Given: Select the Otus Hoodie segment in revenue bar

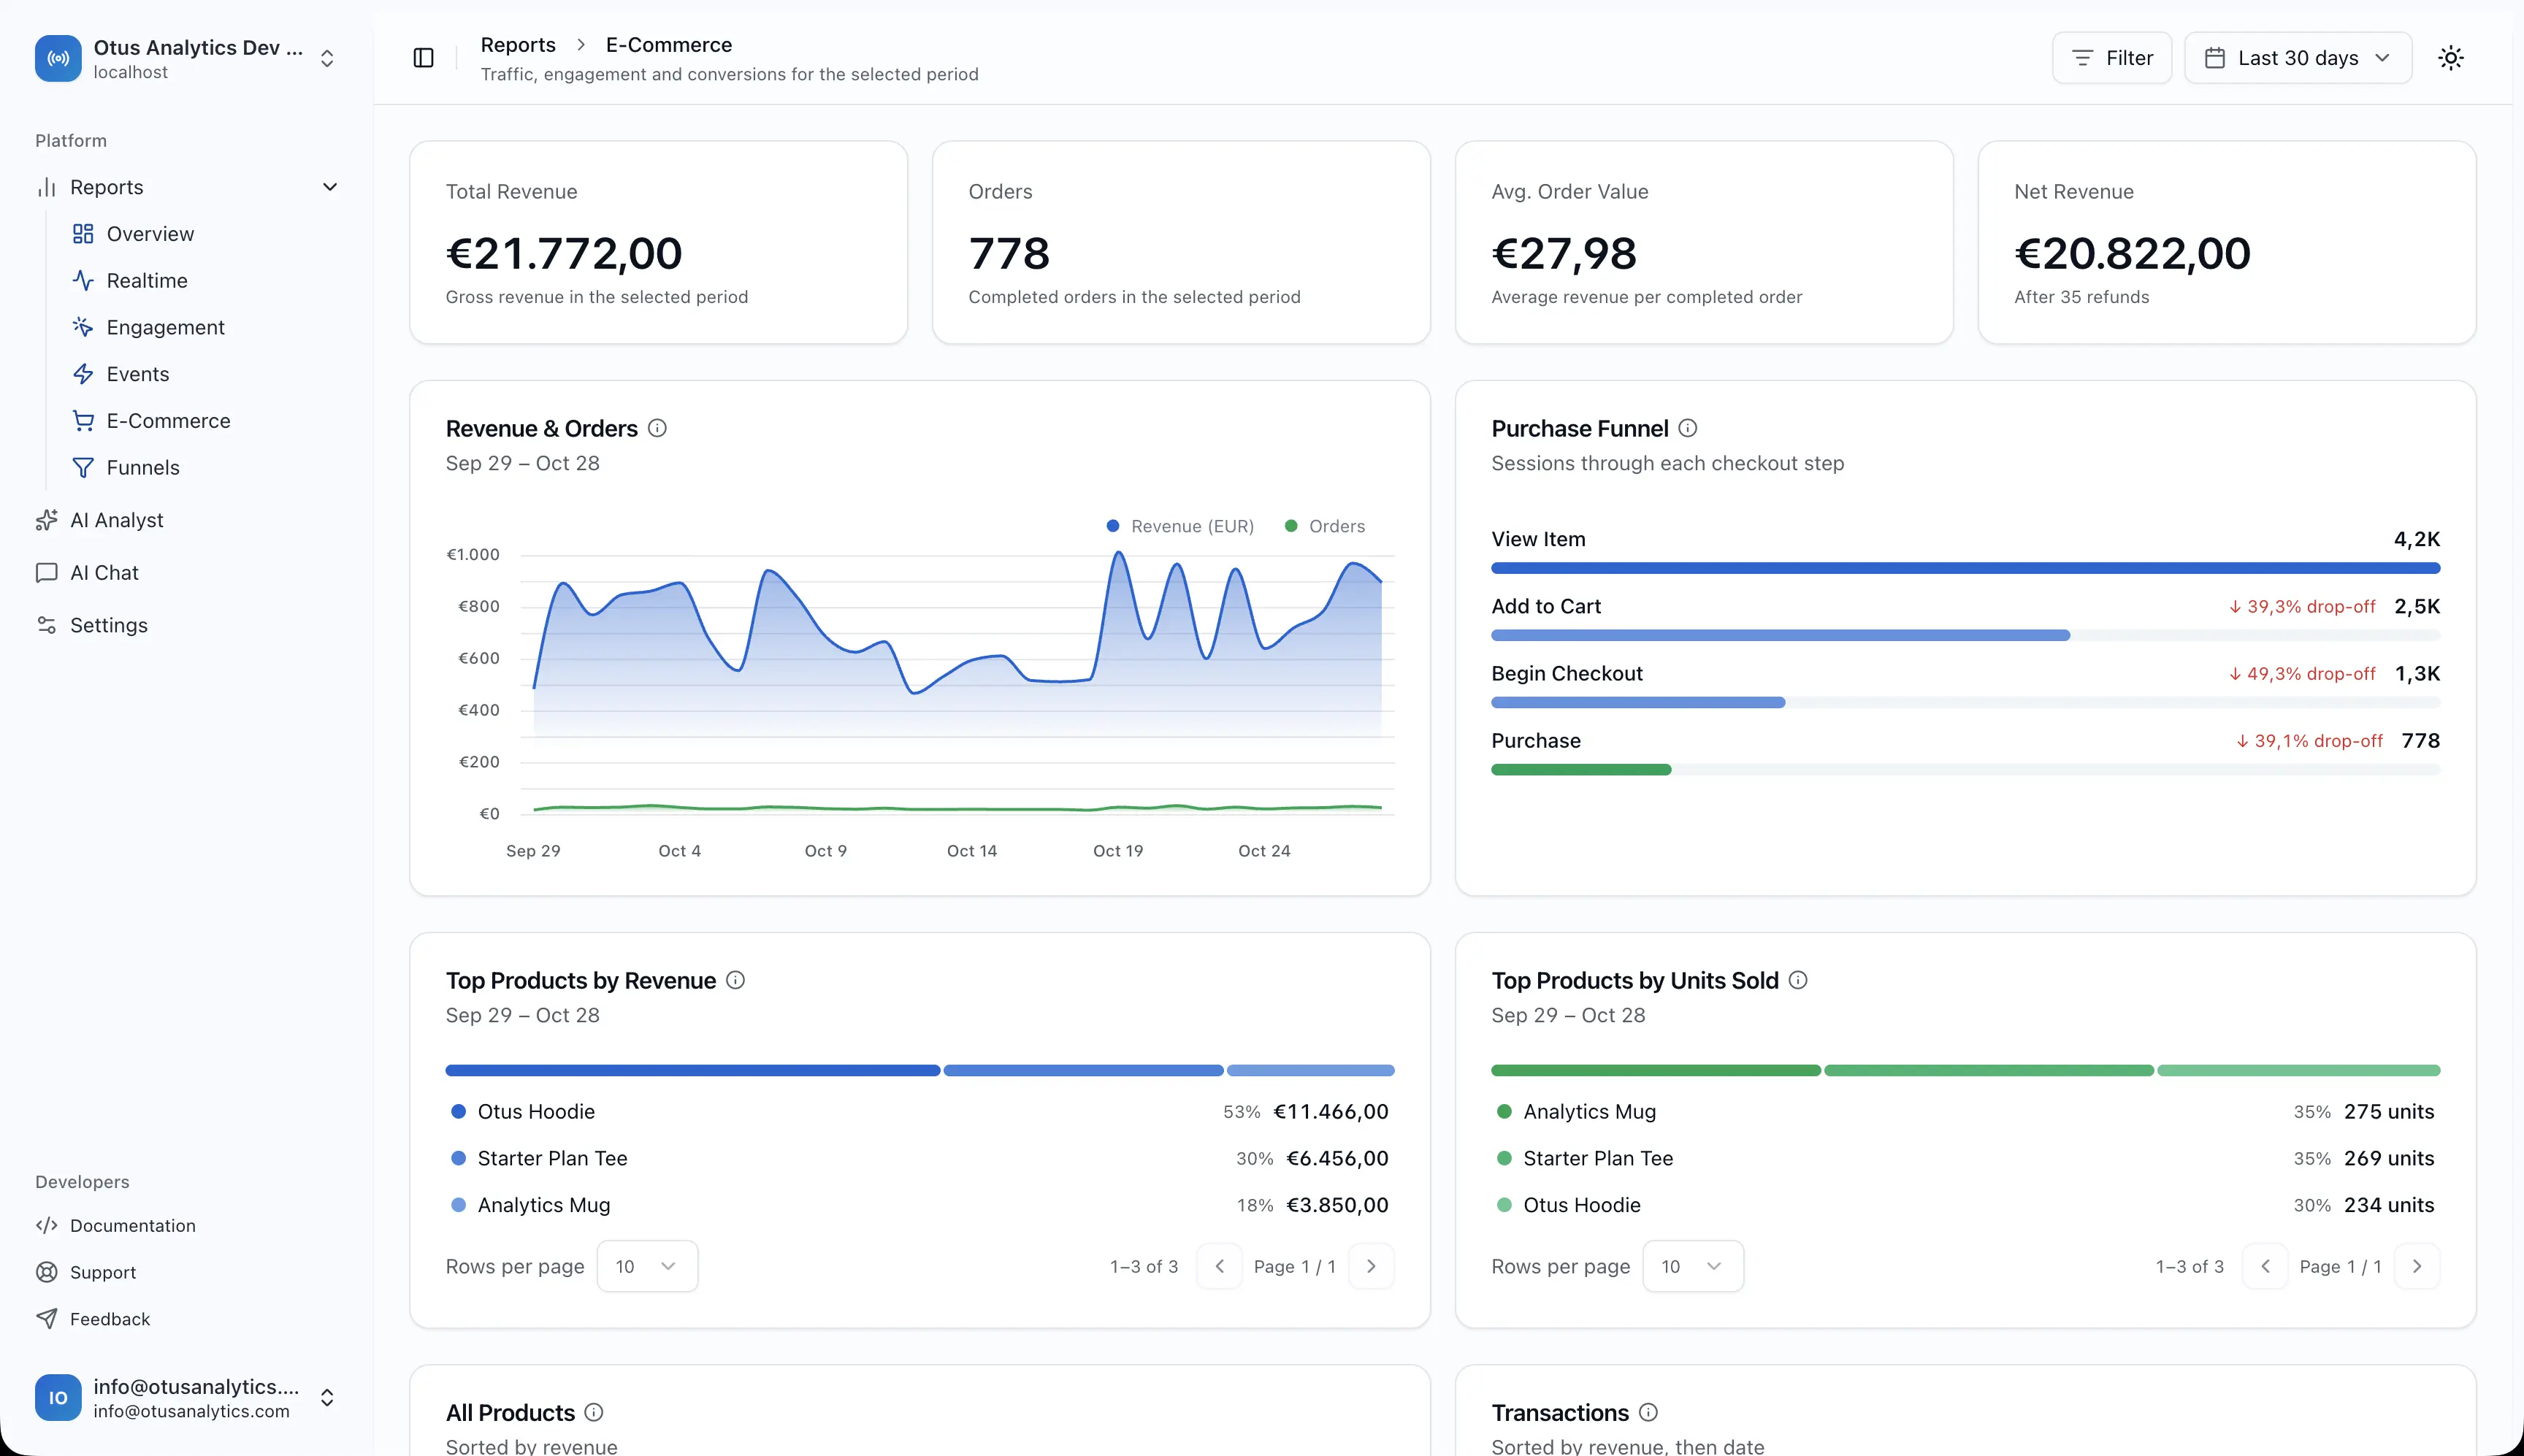Looking at the screenshot, I should (x=693, y=1070).
